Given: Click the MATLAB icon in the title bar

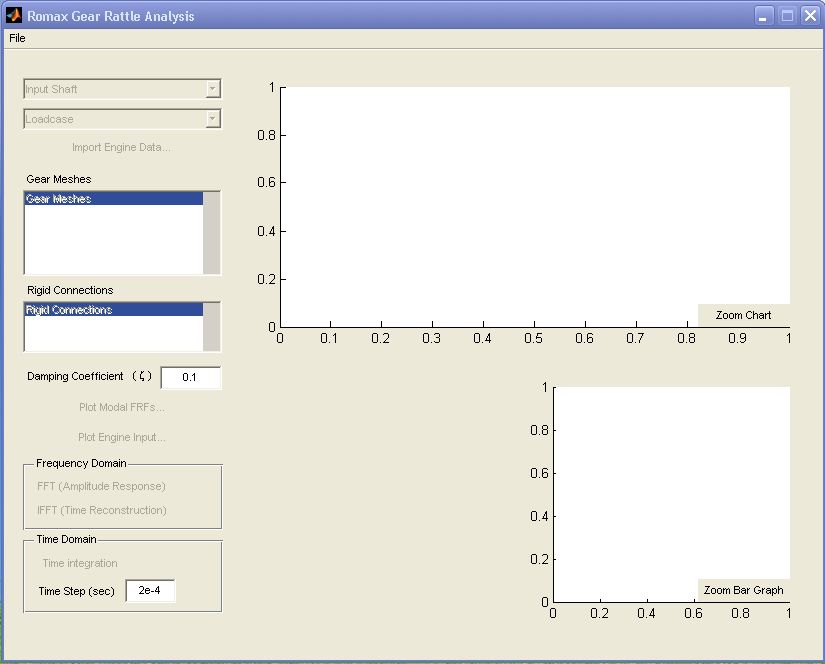Looking at the screenshot, I should pos(14,16).
